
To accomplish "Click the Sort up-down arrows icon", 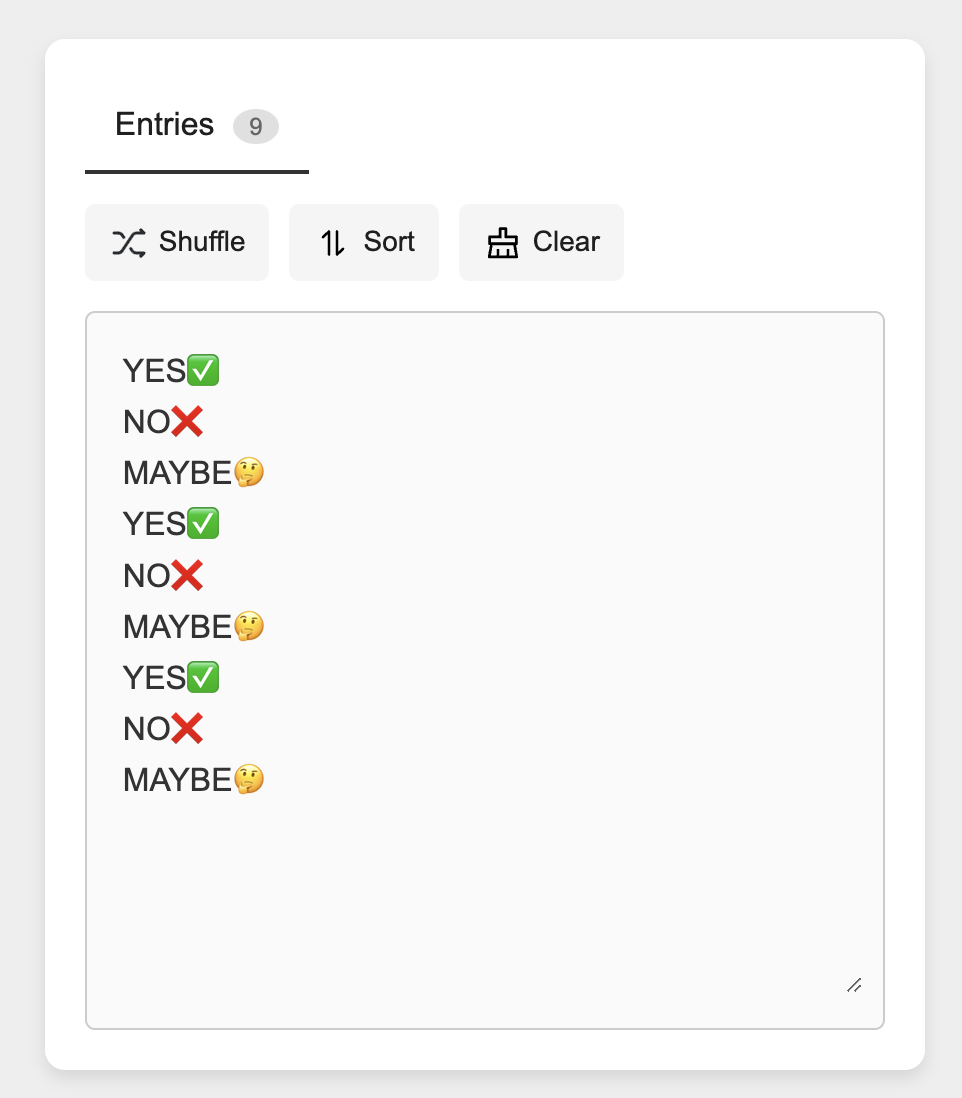I will coord(333,242).
